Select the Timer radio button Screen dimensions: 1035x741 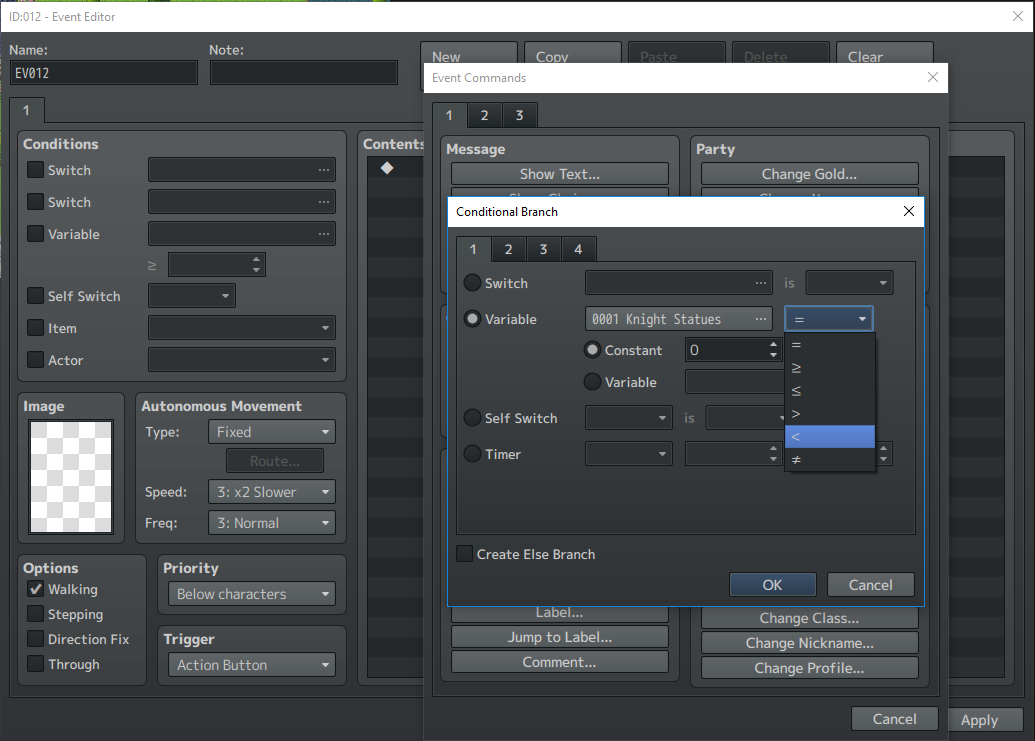click(472, 454)
